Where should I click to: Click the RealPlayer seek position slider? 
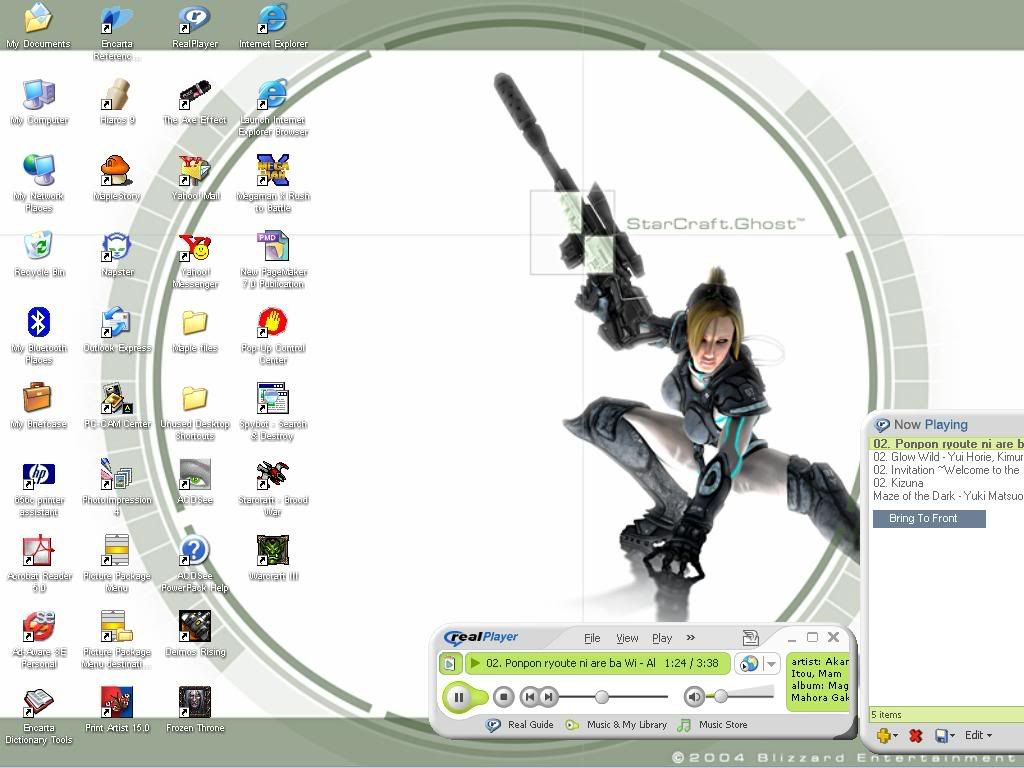coord(602,697)
